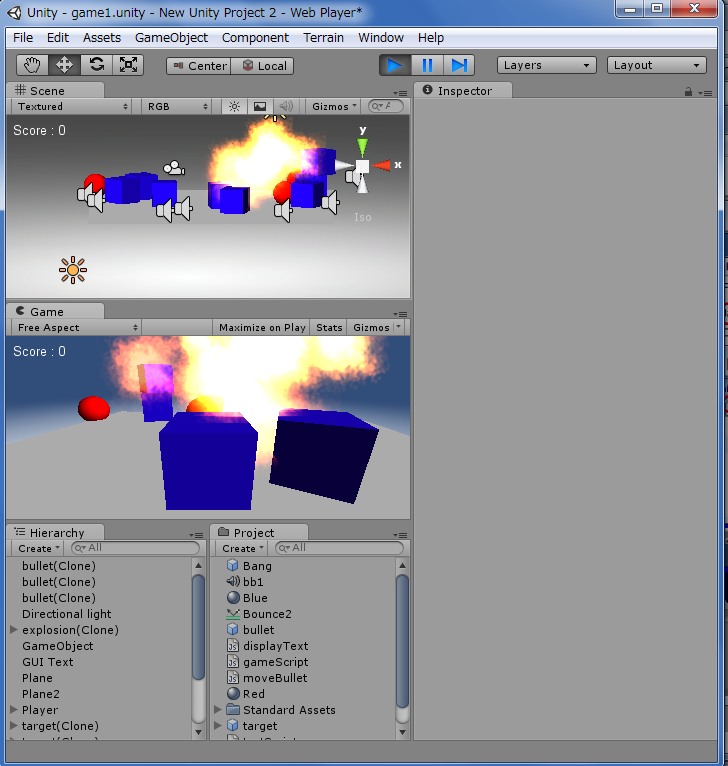
Task: Select bb1 audio clip icon
Action: [x=233, y=582]
